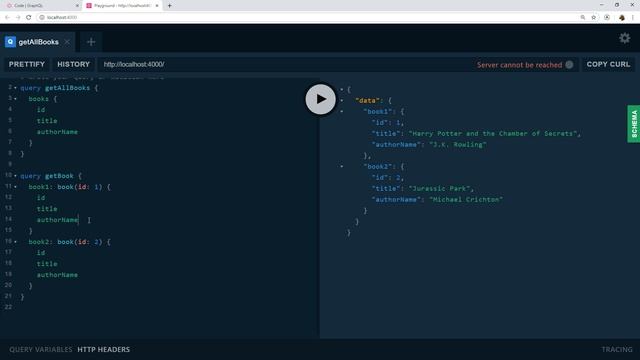Viewport: 640px width, 360px height.
Task: Collapse the query getAllBooks fold arrow
Action: 16,88
